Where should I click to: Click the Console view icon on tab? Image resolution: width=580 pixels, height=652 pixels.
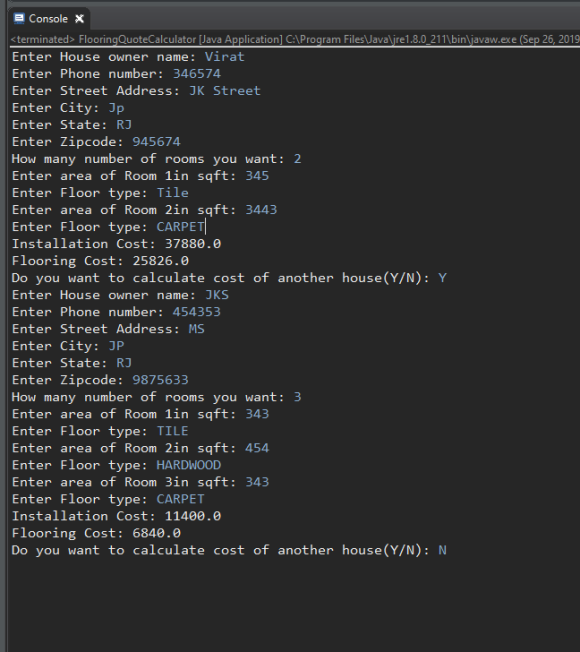click(19, 18)
